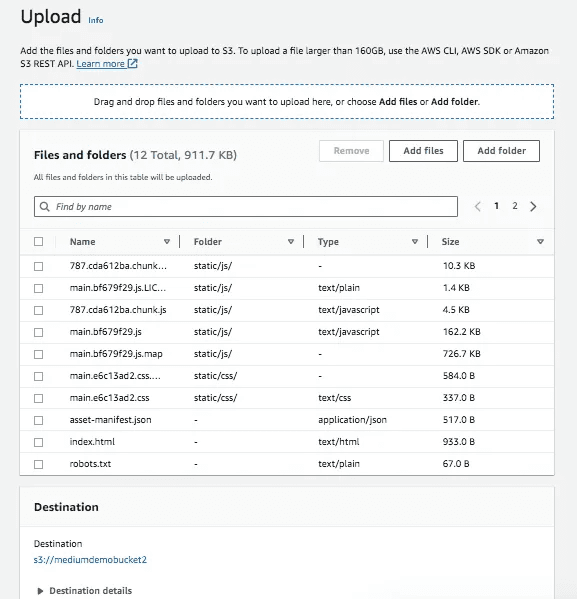Go to previous page arrow

(x=478, y=207)
